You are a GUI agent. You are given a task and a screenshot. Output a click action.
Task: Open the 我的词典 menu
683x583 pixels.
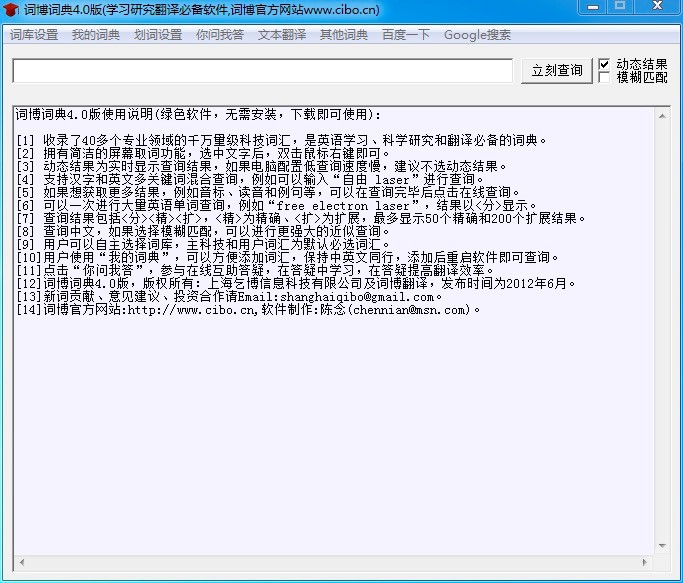(x=96, y=35)
